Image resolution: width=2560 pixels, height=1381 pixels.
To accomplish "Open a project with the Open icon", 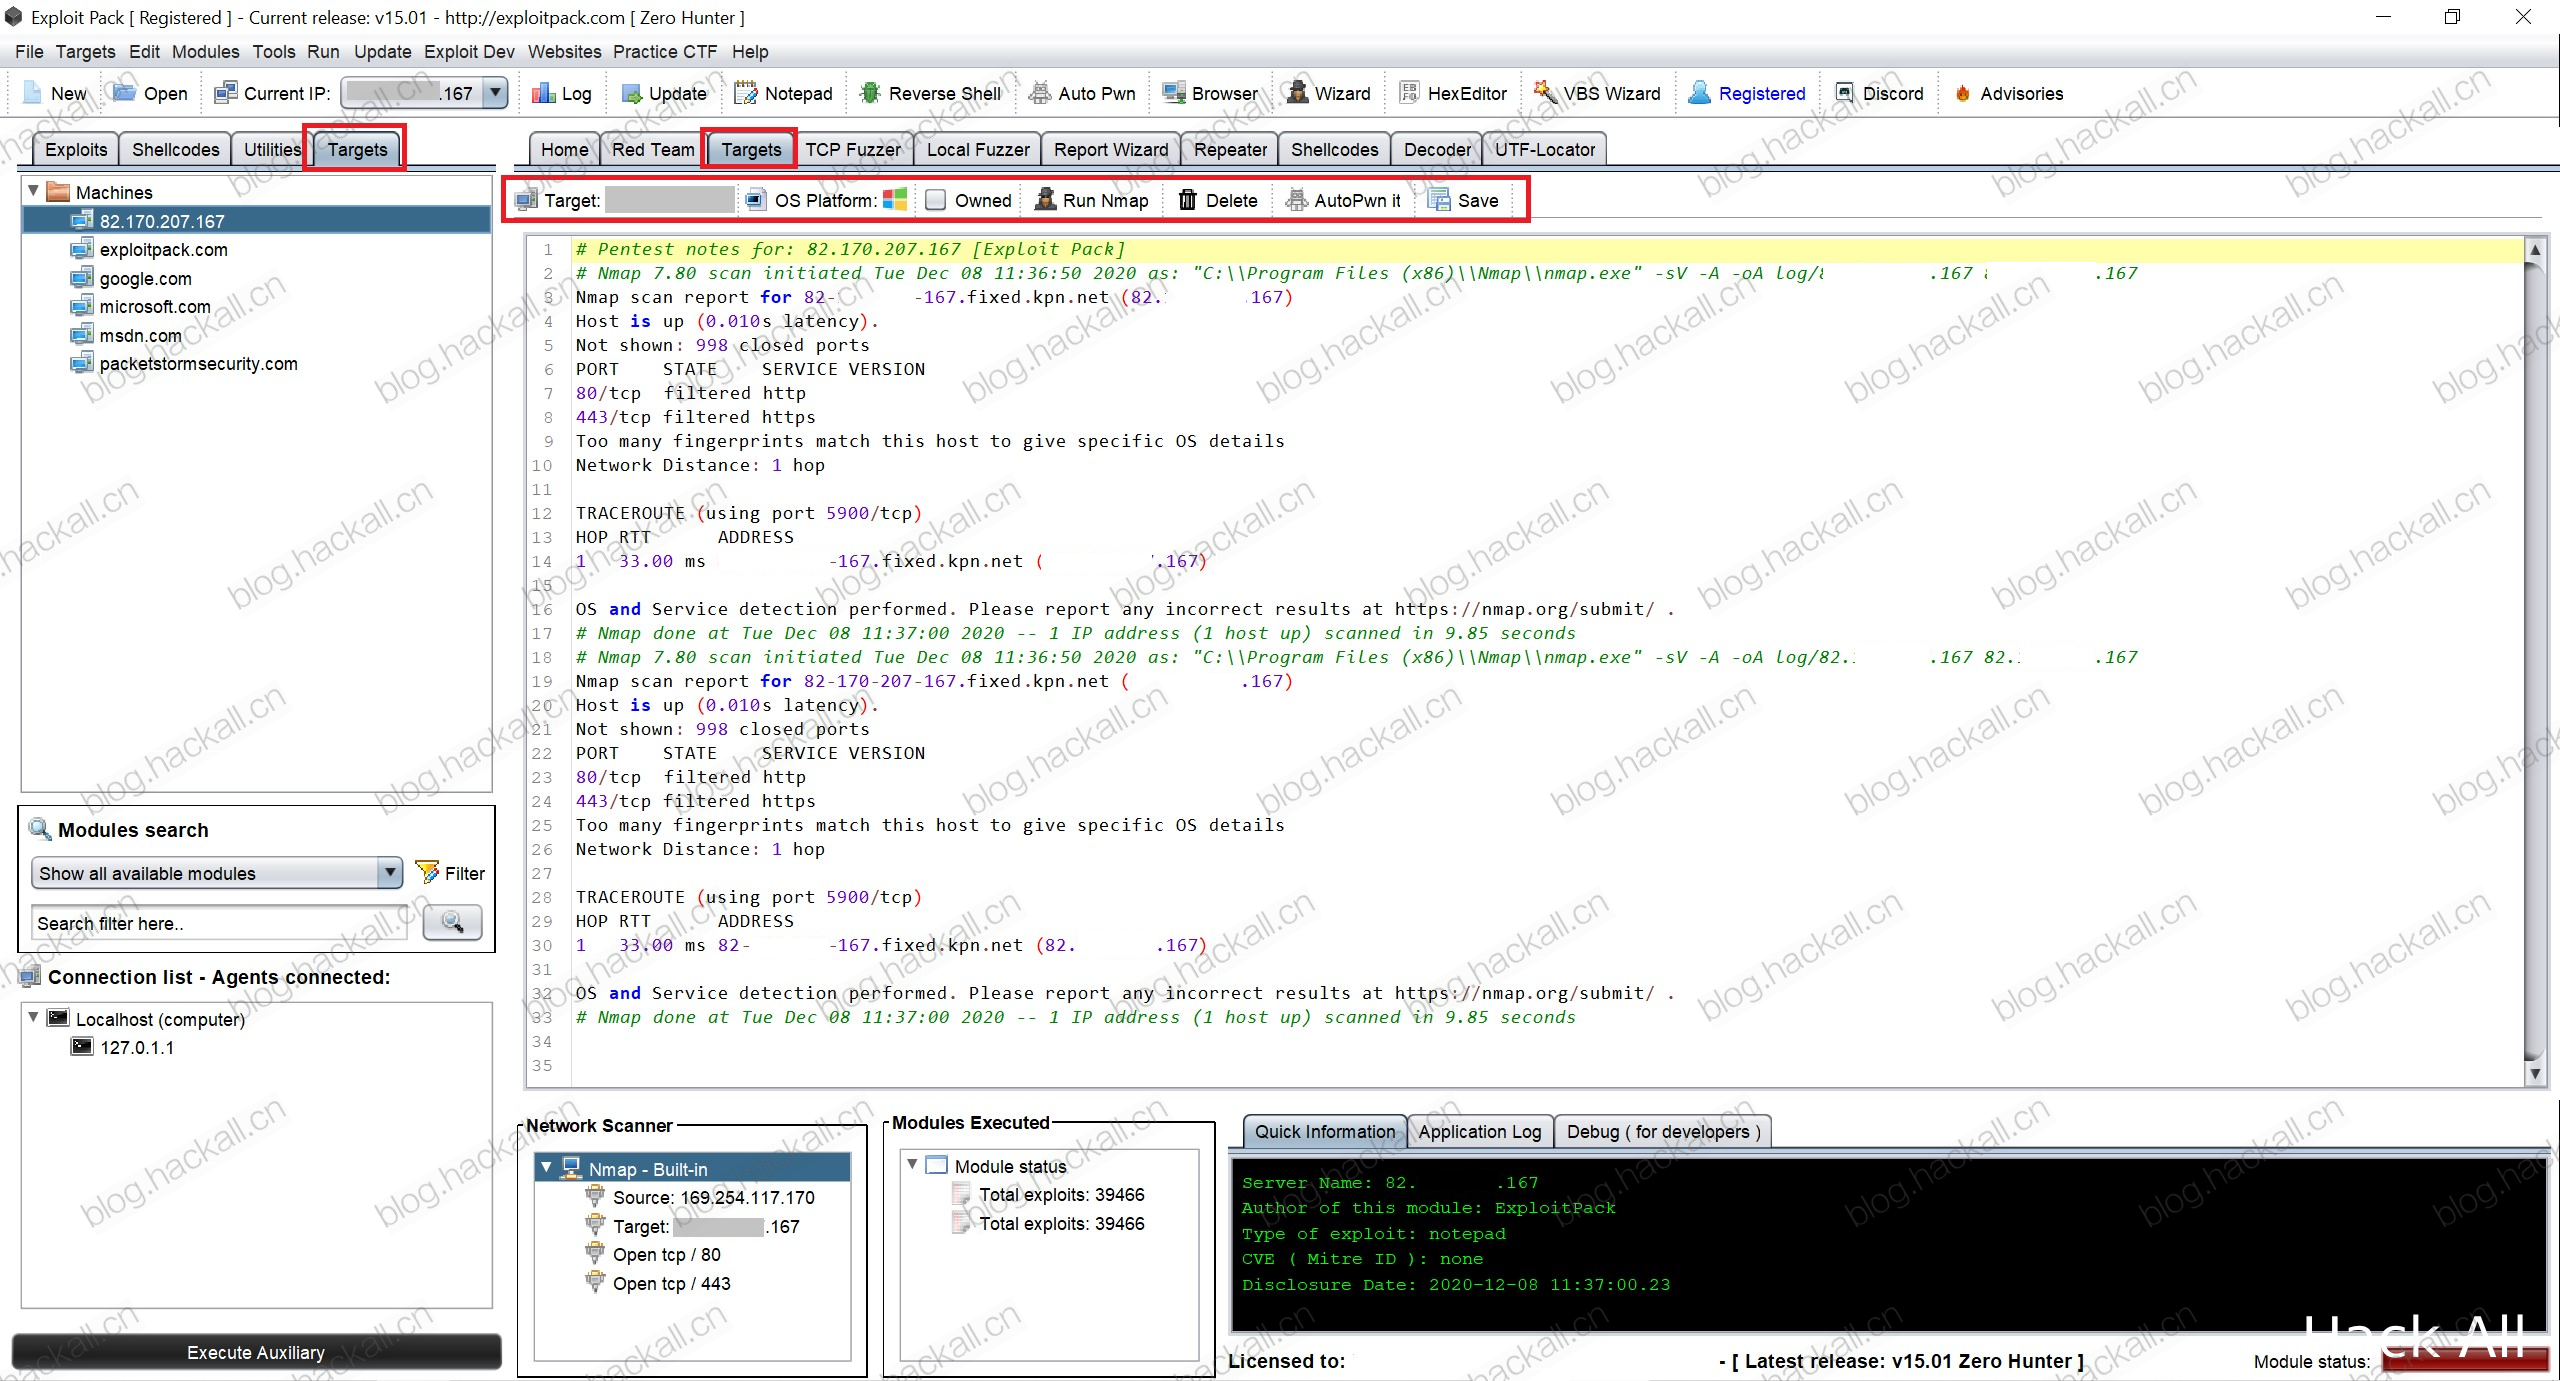I will point(124,93).
